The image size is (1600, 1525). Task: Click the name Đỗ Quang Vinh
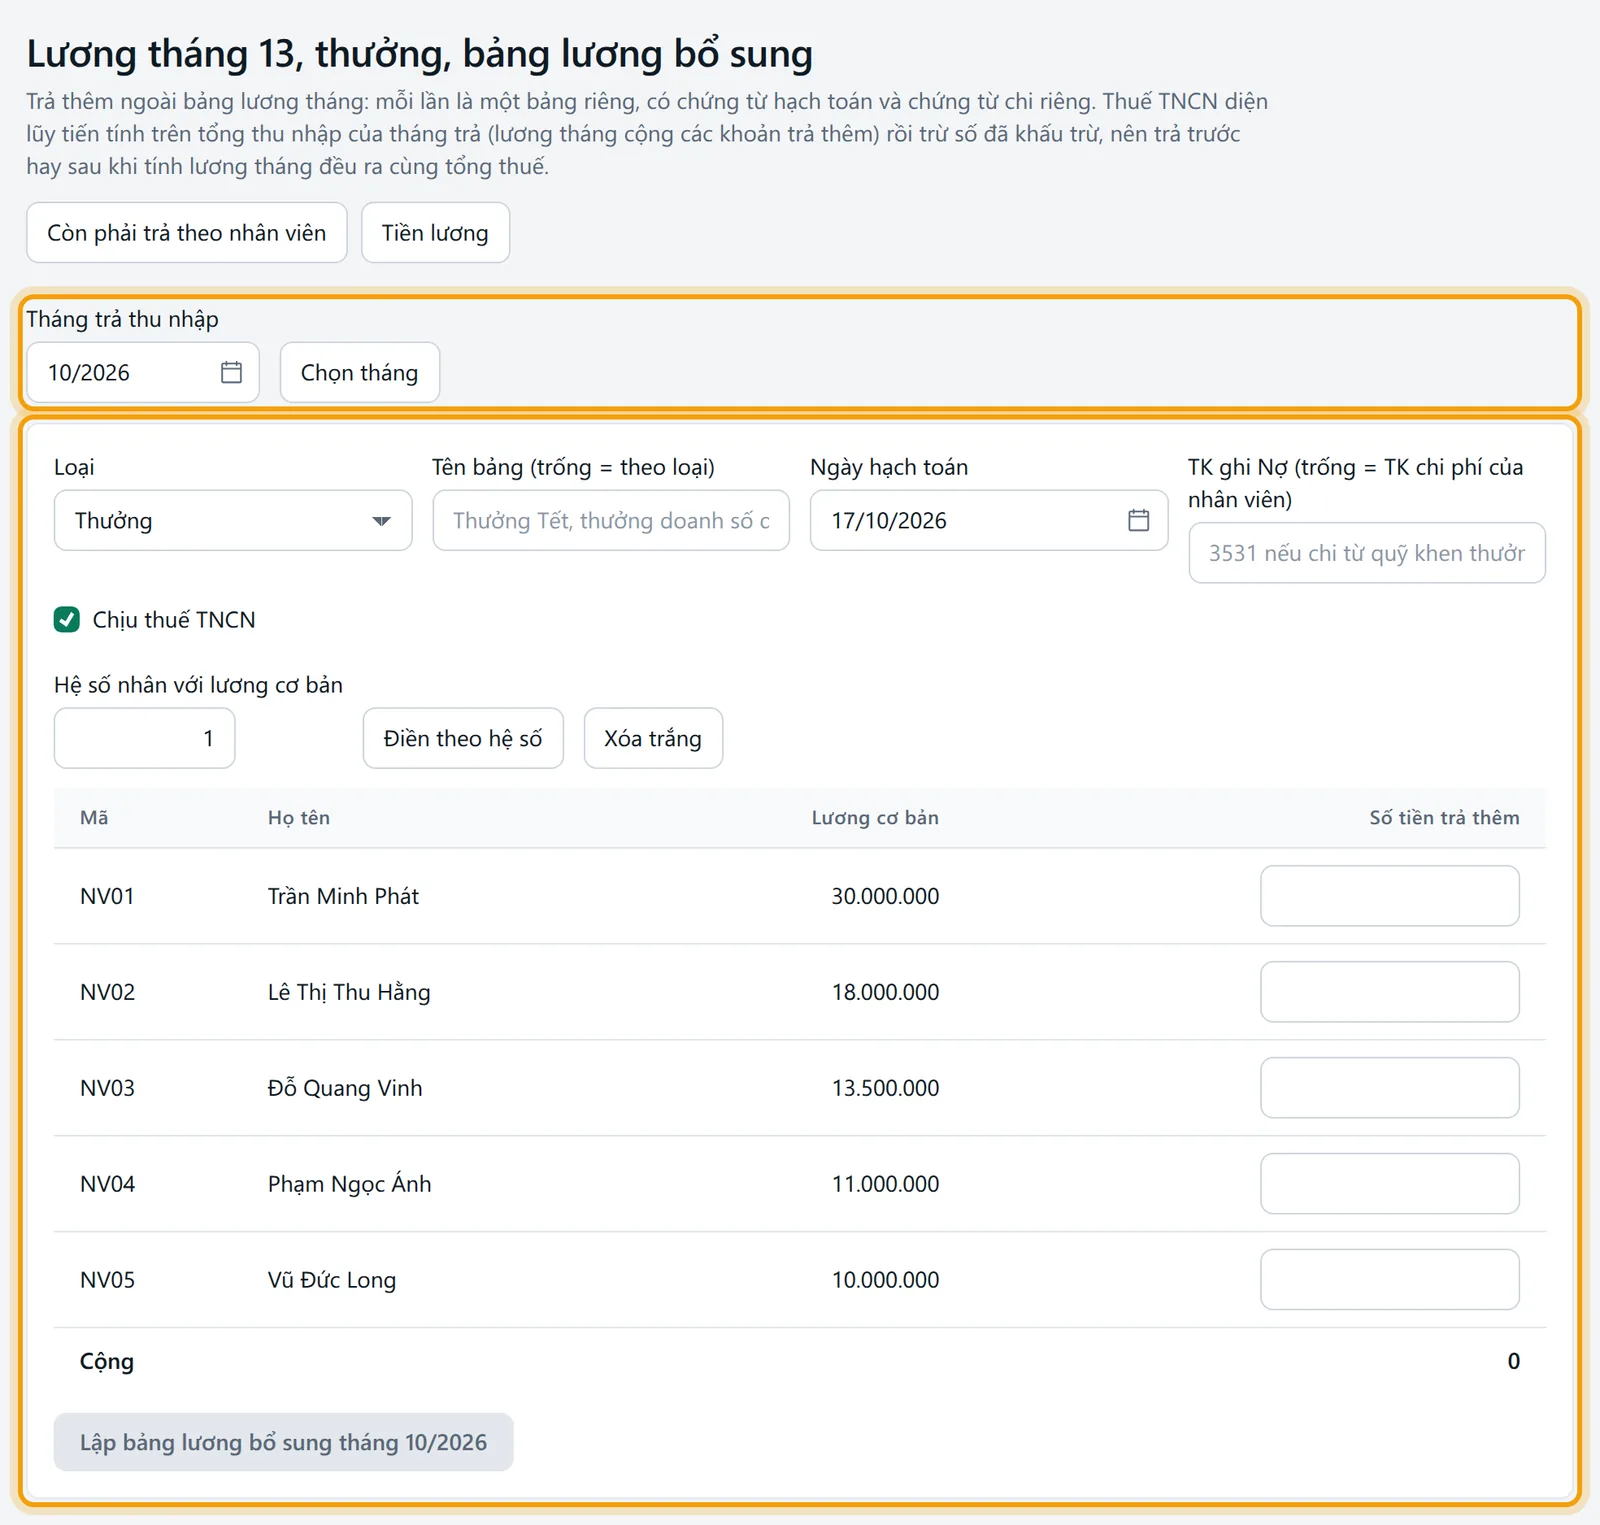345,1088
